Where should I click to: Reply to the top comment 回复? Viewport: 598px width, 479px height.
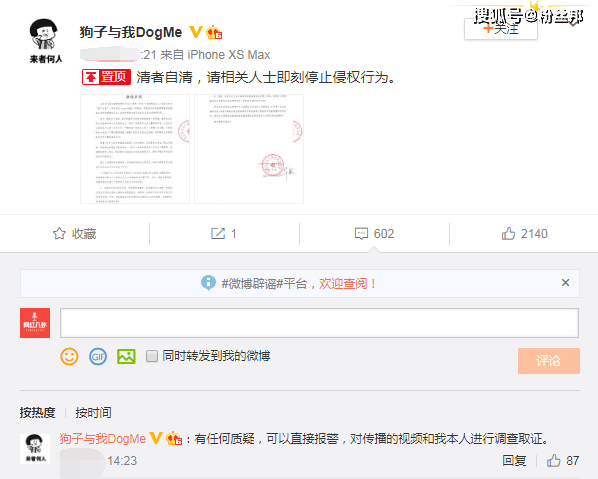[x=514, y=461]
